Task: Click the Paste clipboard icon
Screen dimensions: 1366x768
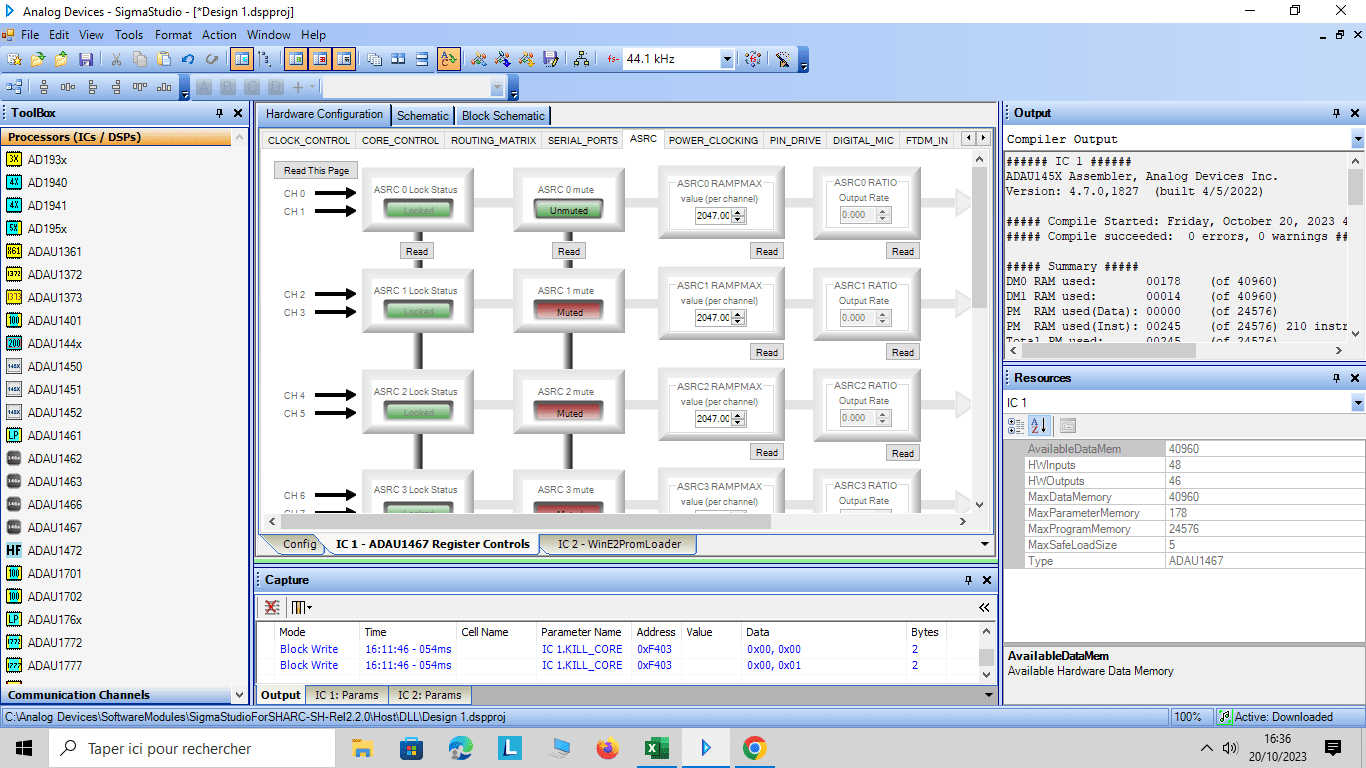Action: tap(164, 59)
